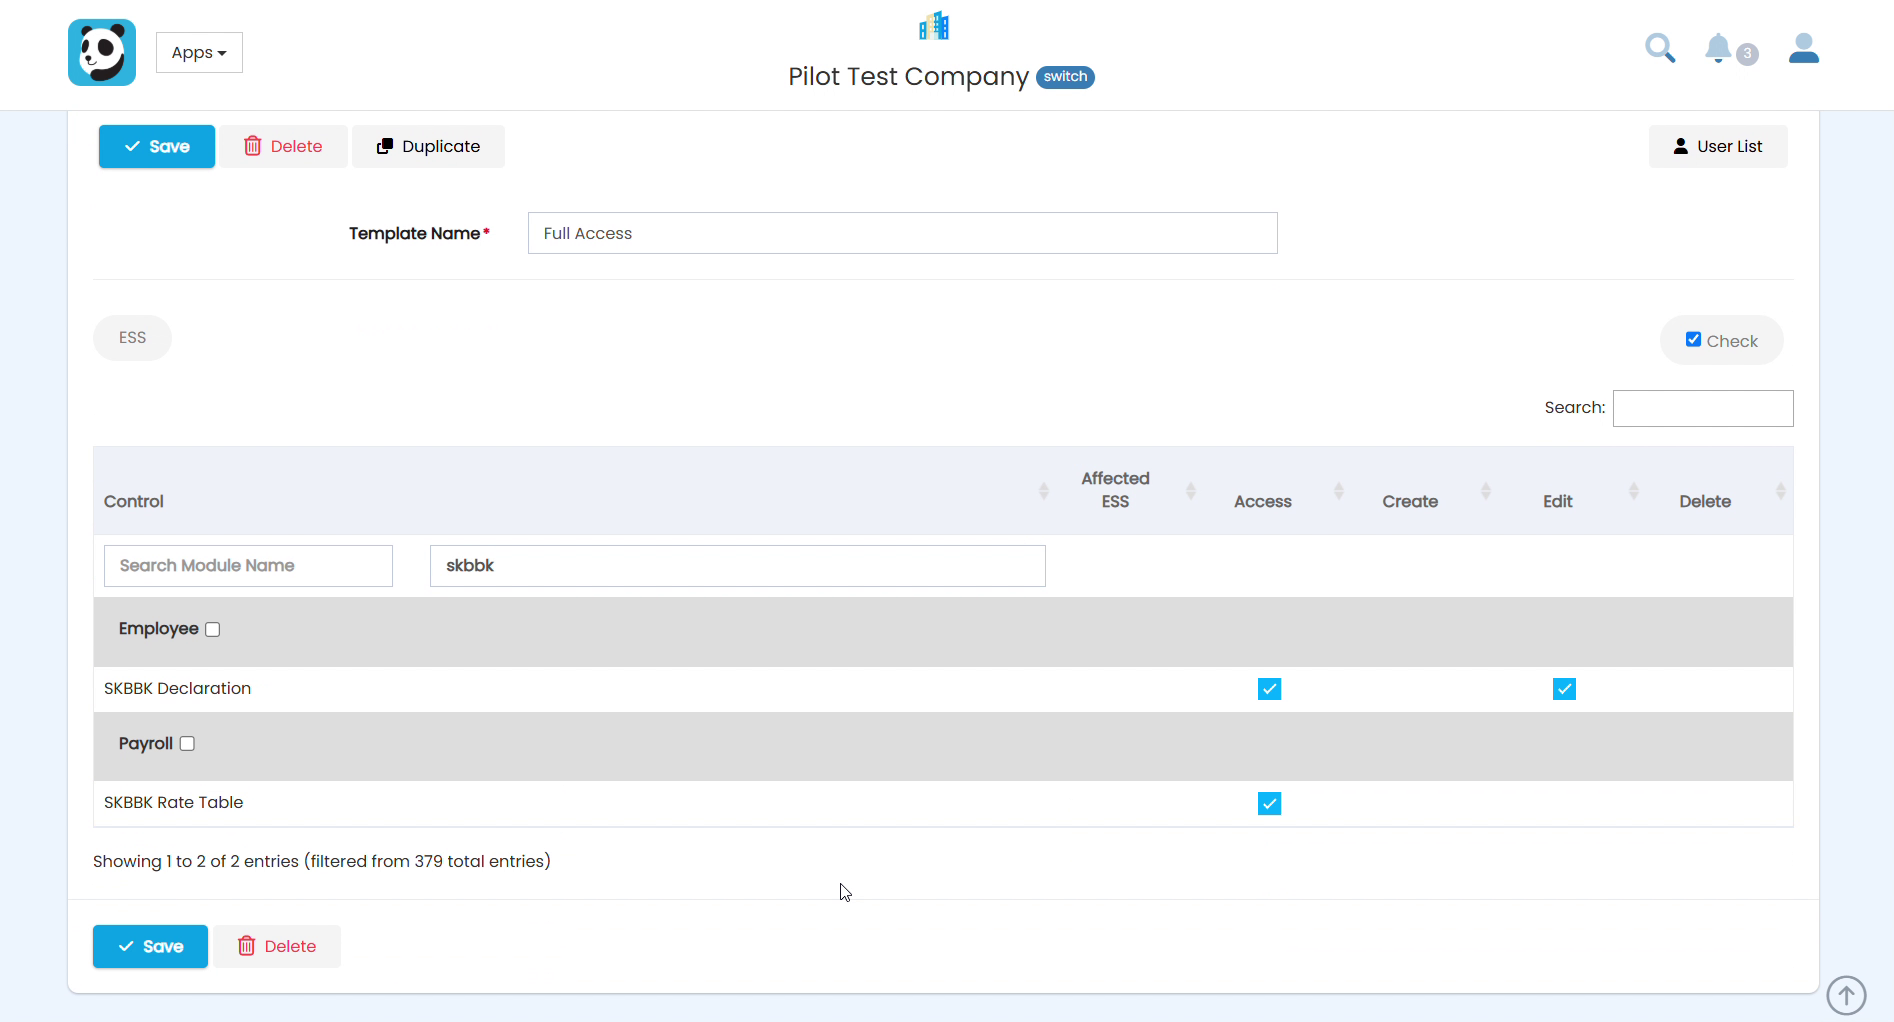
Task: Sort by the Access column arrows
Action: 1339,491
